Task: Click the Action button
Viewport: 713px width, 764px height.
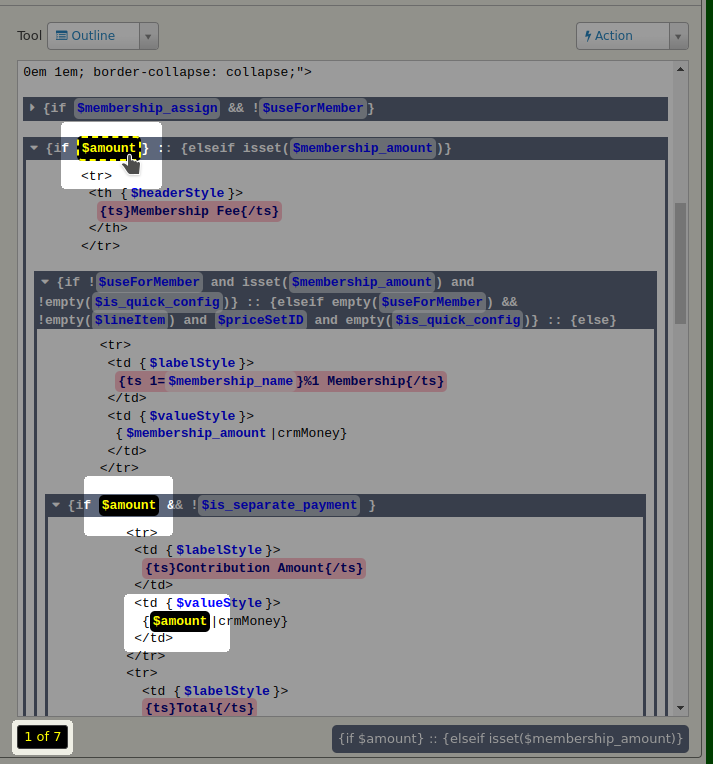Action: point(622,36)
